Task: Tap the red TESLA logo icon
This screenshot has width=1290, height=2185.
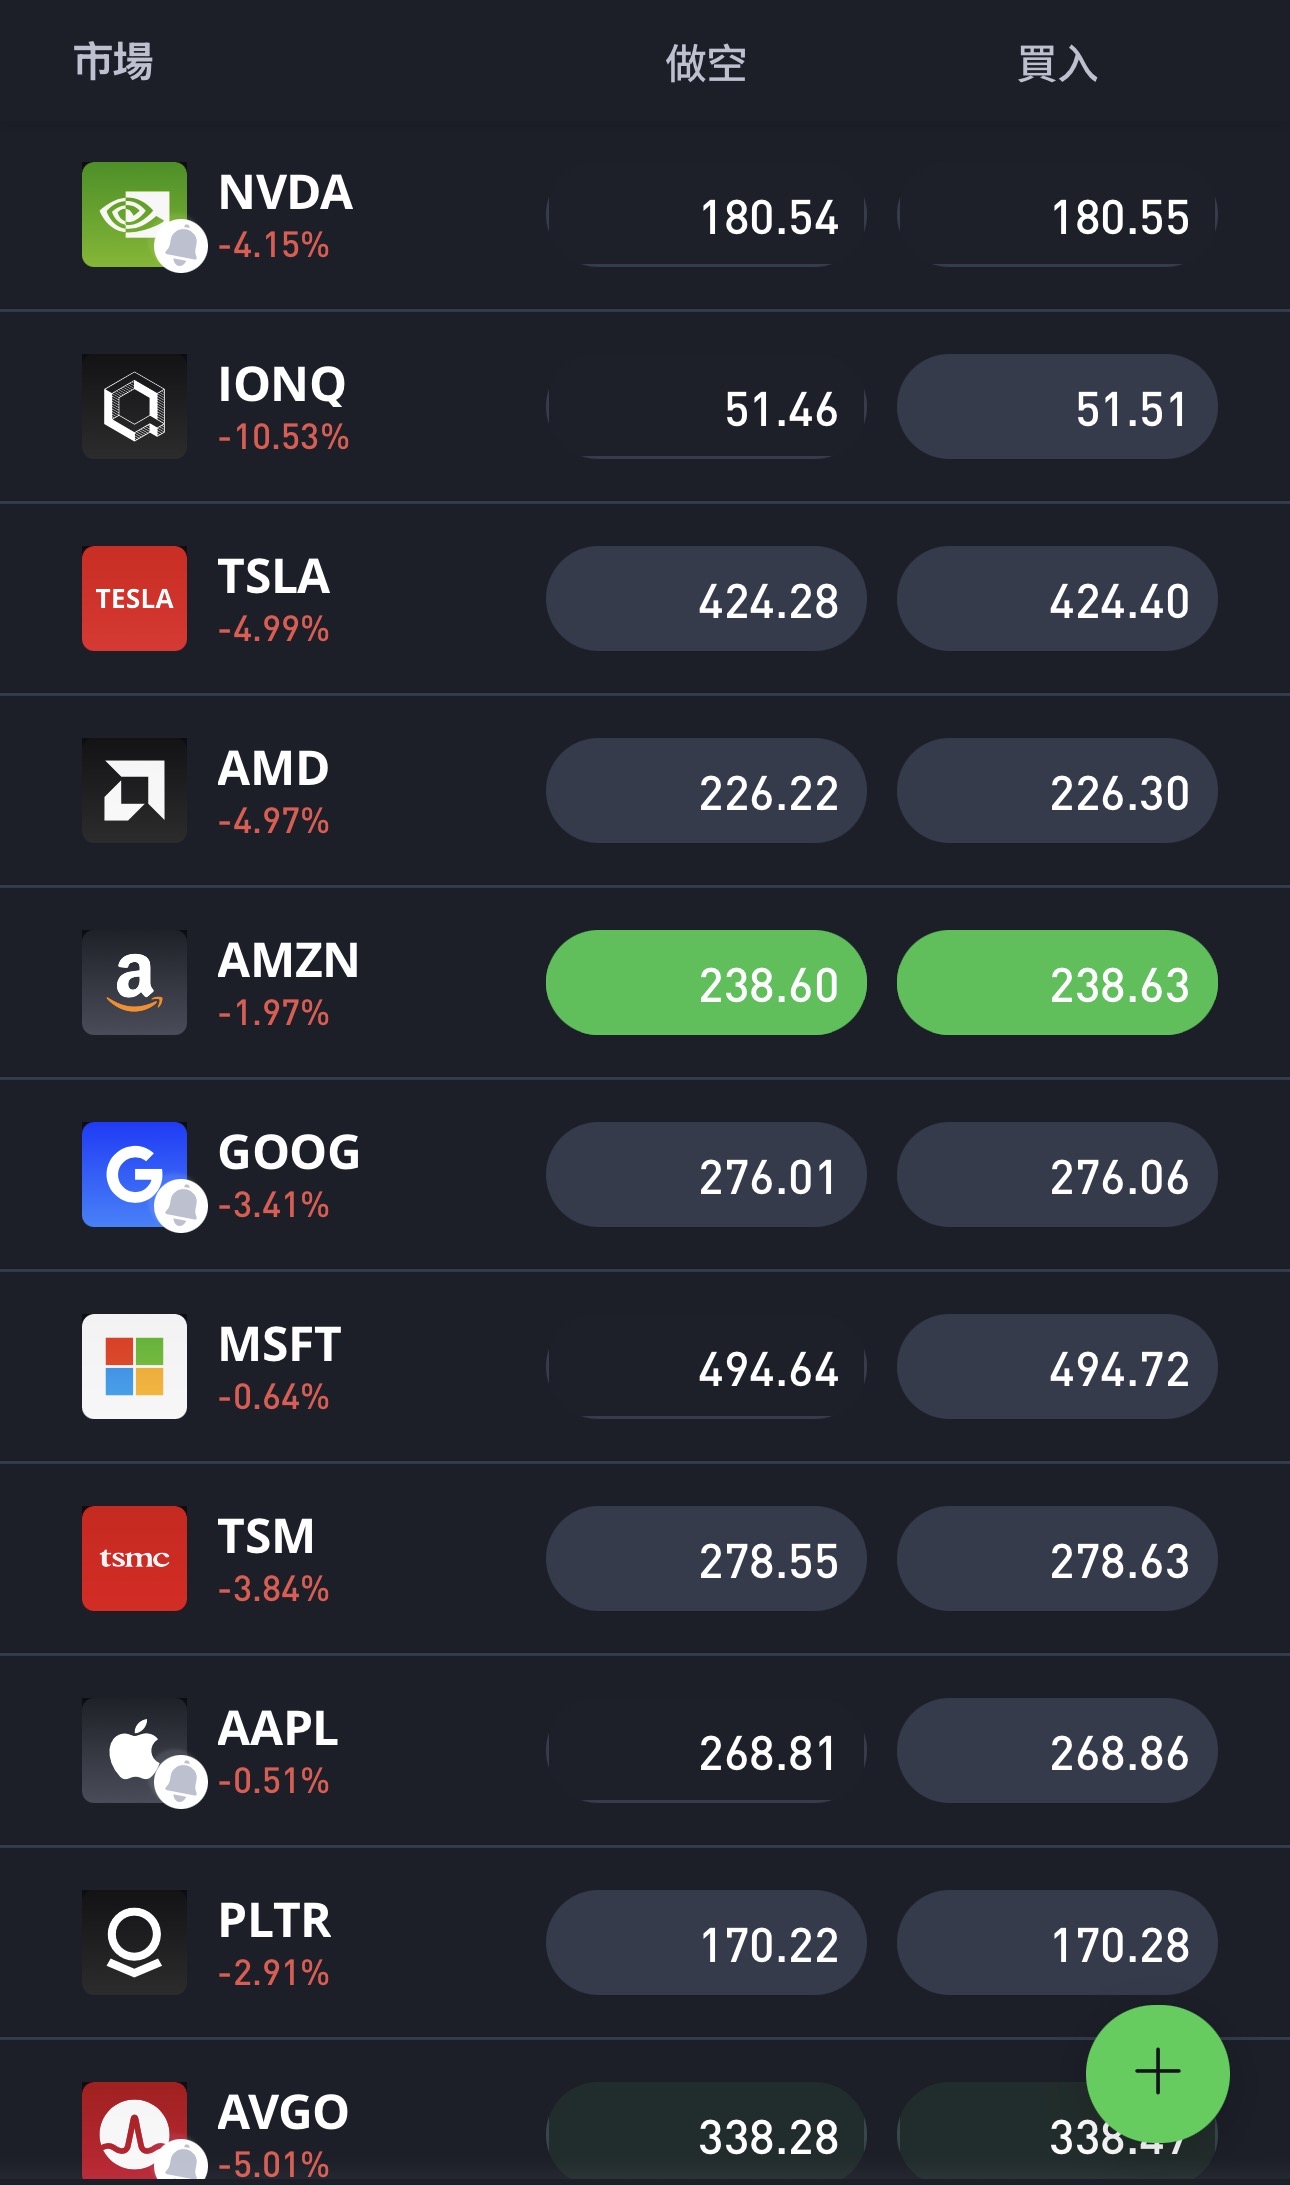Action: tap(134, 598)
